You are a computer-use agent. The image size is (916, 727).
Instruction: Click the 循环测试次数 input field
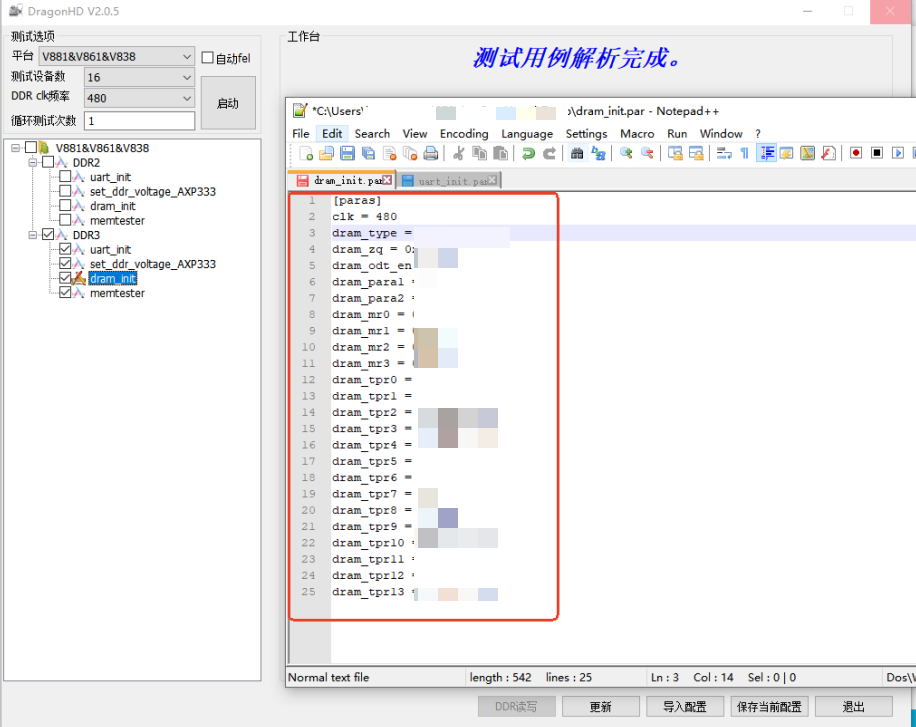click(x=140, y=121)
